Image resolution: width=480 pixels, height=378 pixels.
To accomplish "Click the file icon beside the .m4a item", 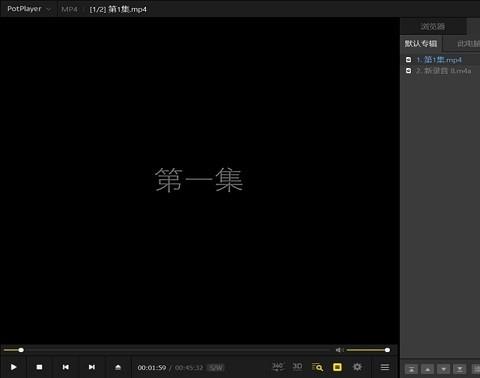I will tap(408, 71).
